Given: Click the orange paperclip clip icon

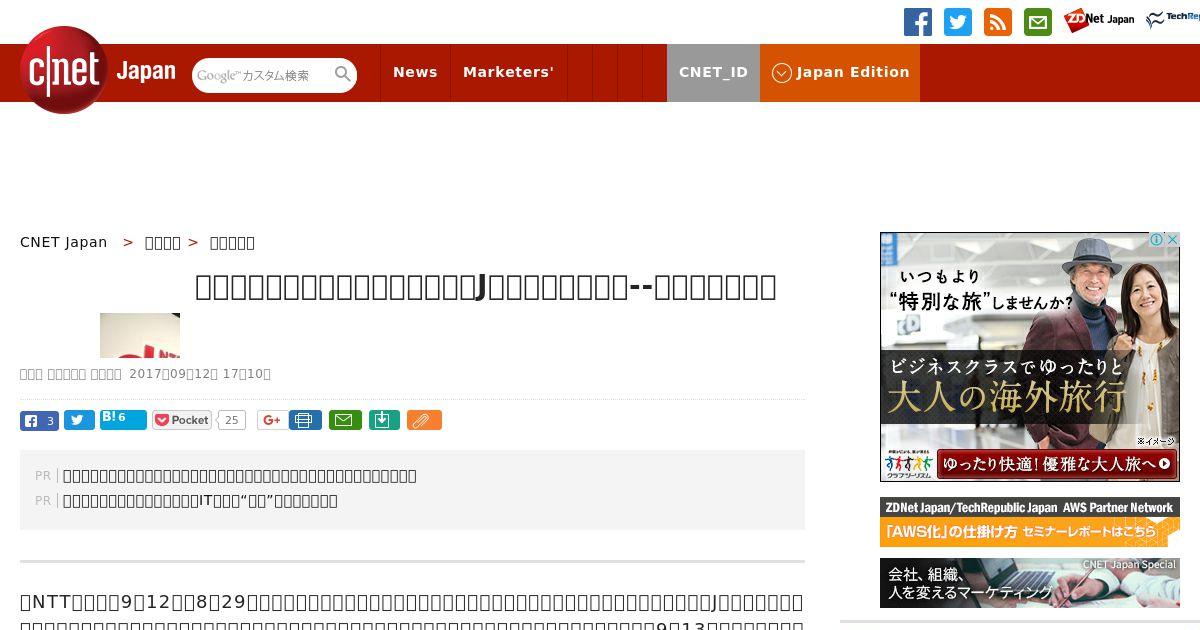Looking at the screenshot, I should 424,420.
